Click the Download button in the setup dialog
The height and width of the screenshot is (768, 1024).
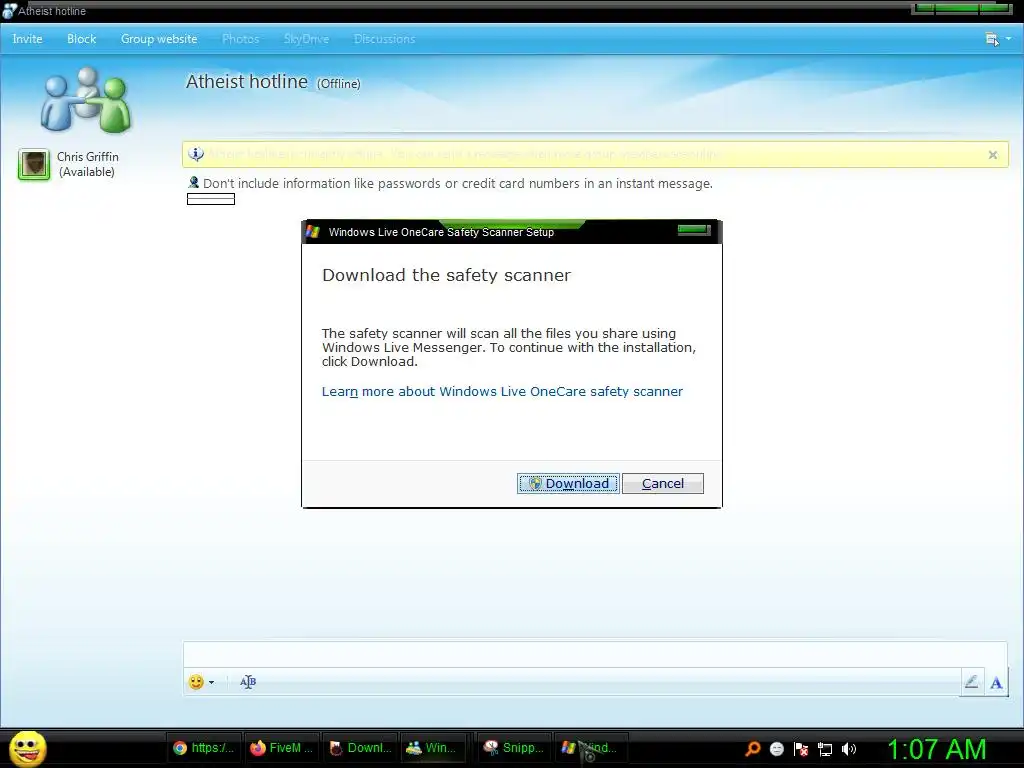(568, 483)
